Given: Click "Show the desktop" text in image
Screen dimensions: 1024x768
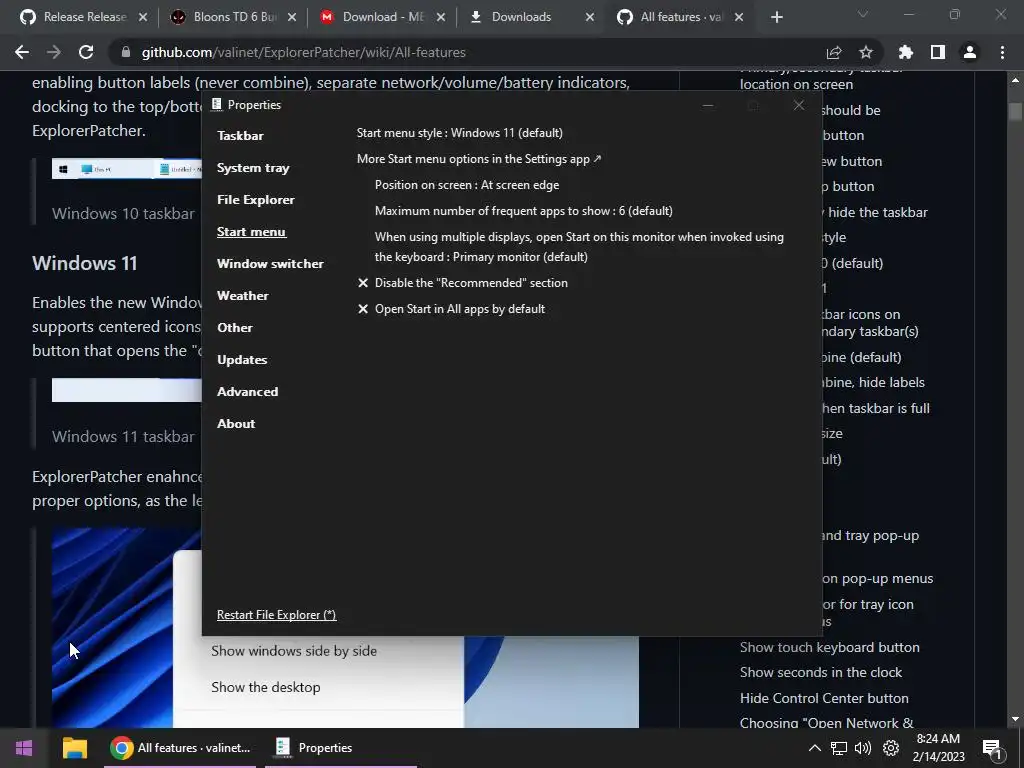Looking at the screenshot, I should (266, 687).
